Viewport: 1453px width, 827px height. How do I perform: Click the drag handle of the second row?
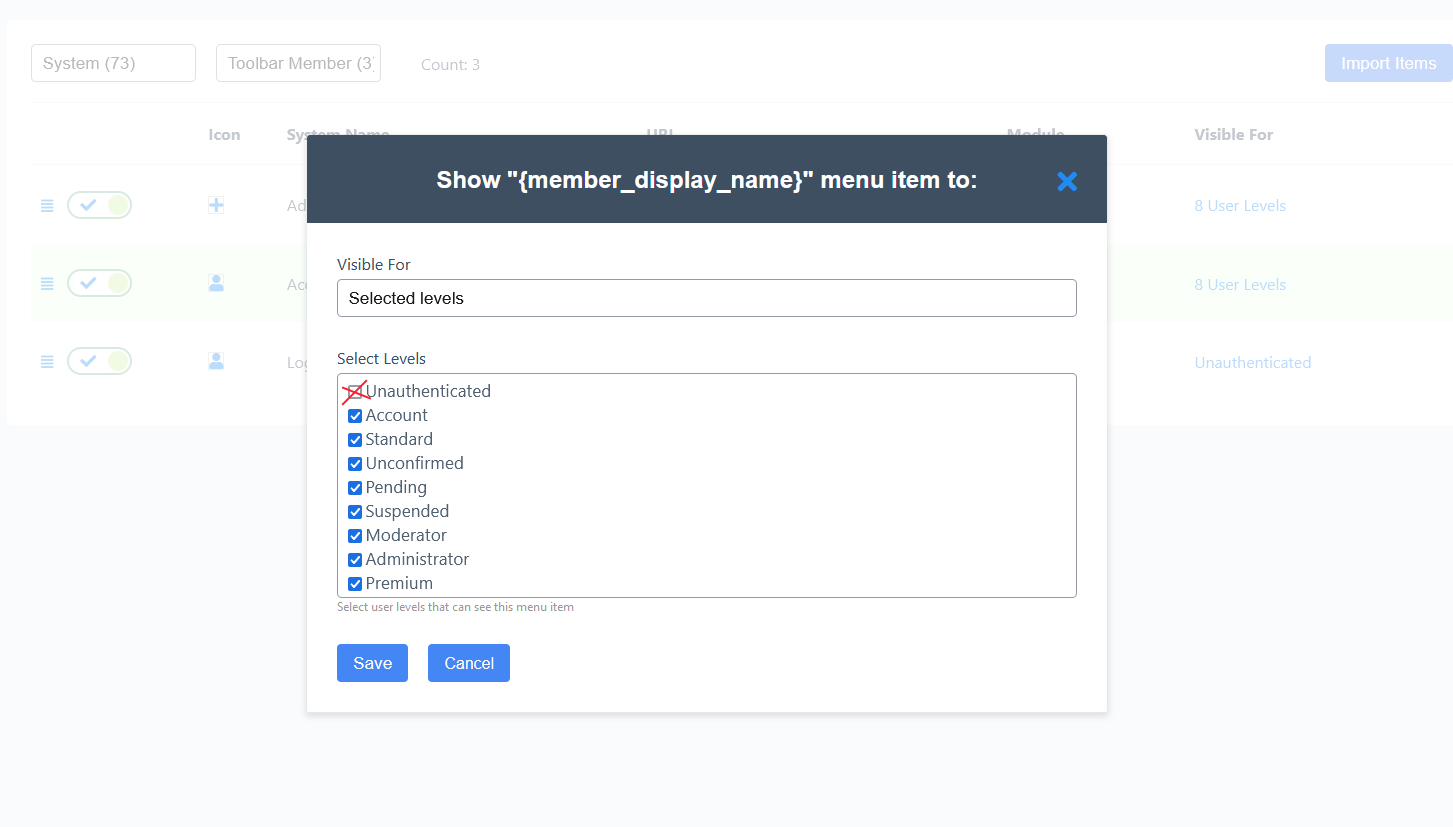pos(47,284)
